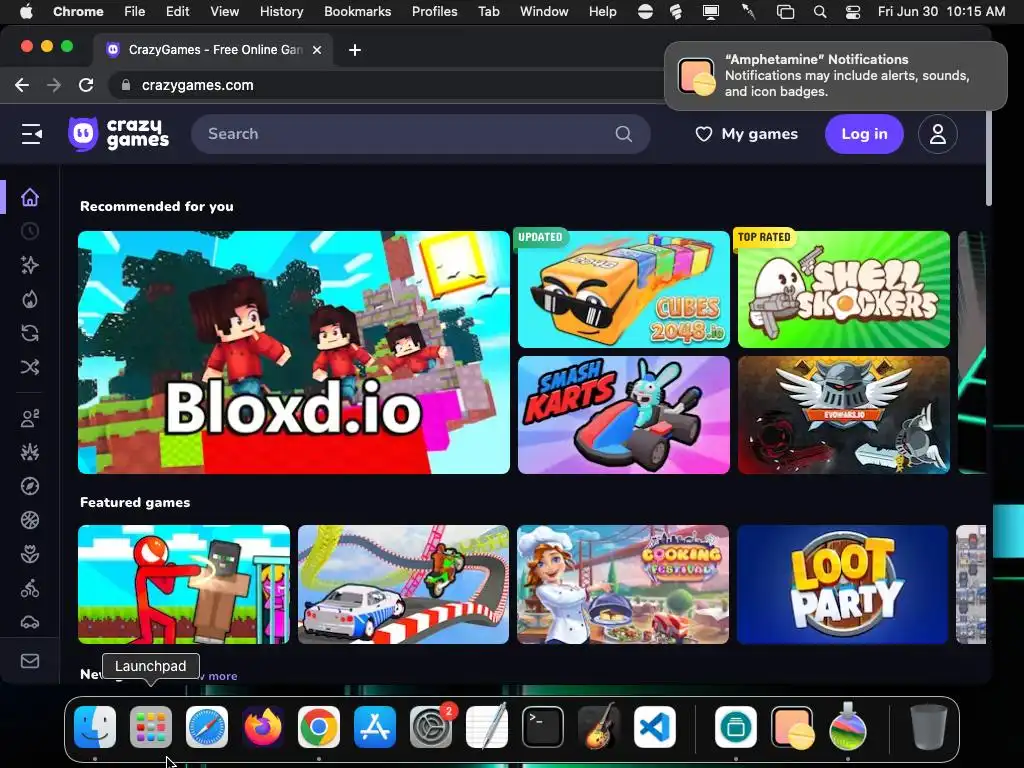Screen dimensions: 1024x768
Task: Open the Bloxd.io game thumbnail
Action: point(294,352)
